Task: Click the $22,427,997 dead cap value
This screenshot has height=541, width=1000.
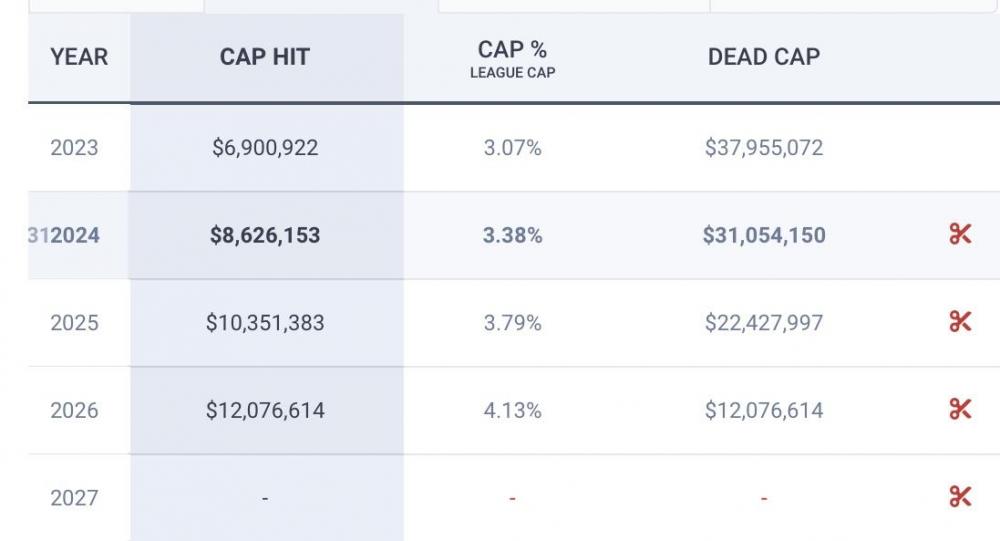Action: coord(764,323)
